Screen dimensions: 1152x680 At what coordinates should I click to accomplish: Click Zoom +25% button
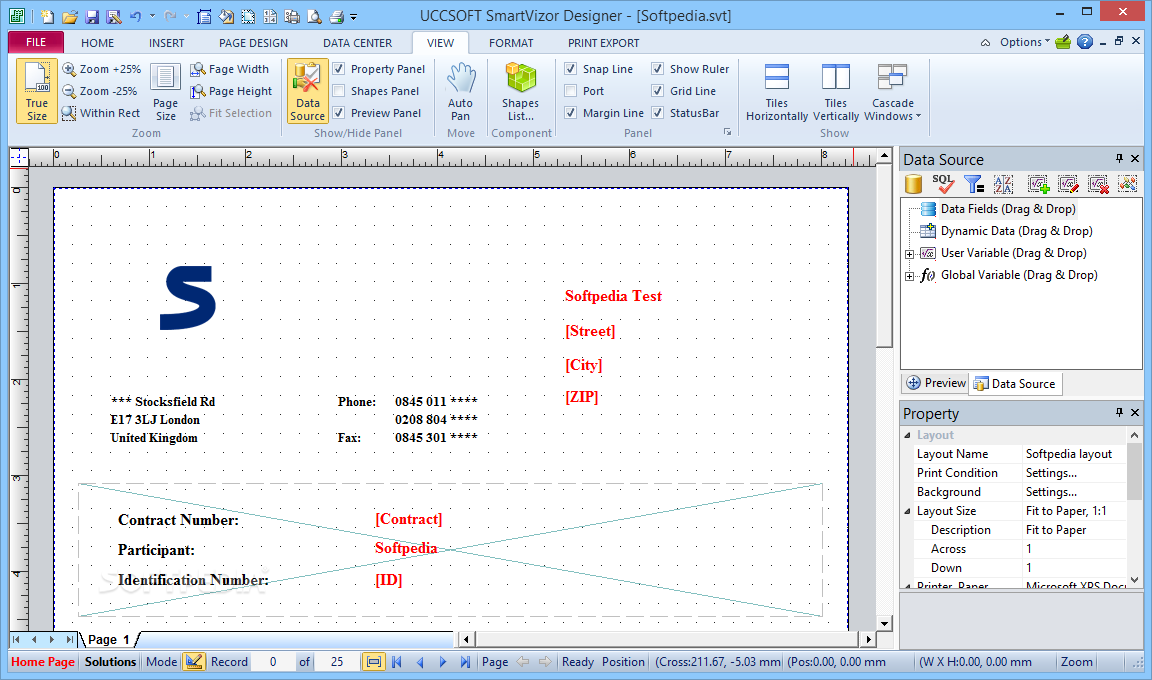tap(101, 69)
